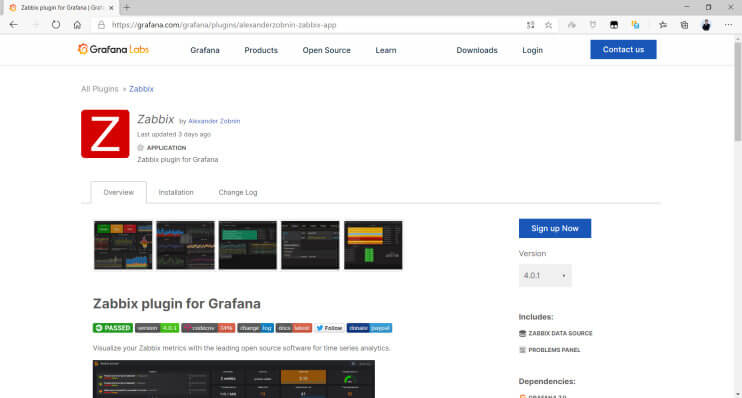Click the back arrow in browser
Image resolution: width=742 pixels, height=398 pixels.
coord(13,25)
